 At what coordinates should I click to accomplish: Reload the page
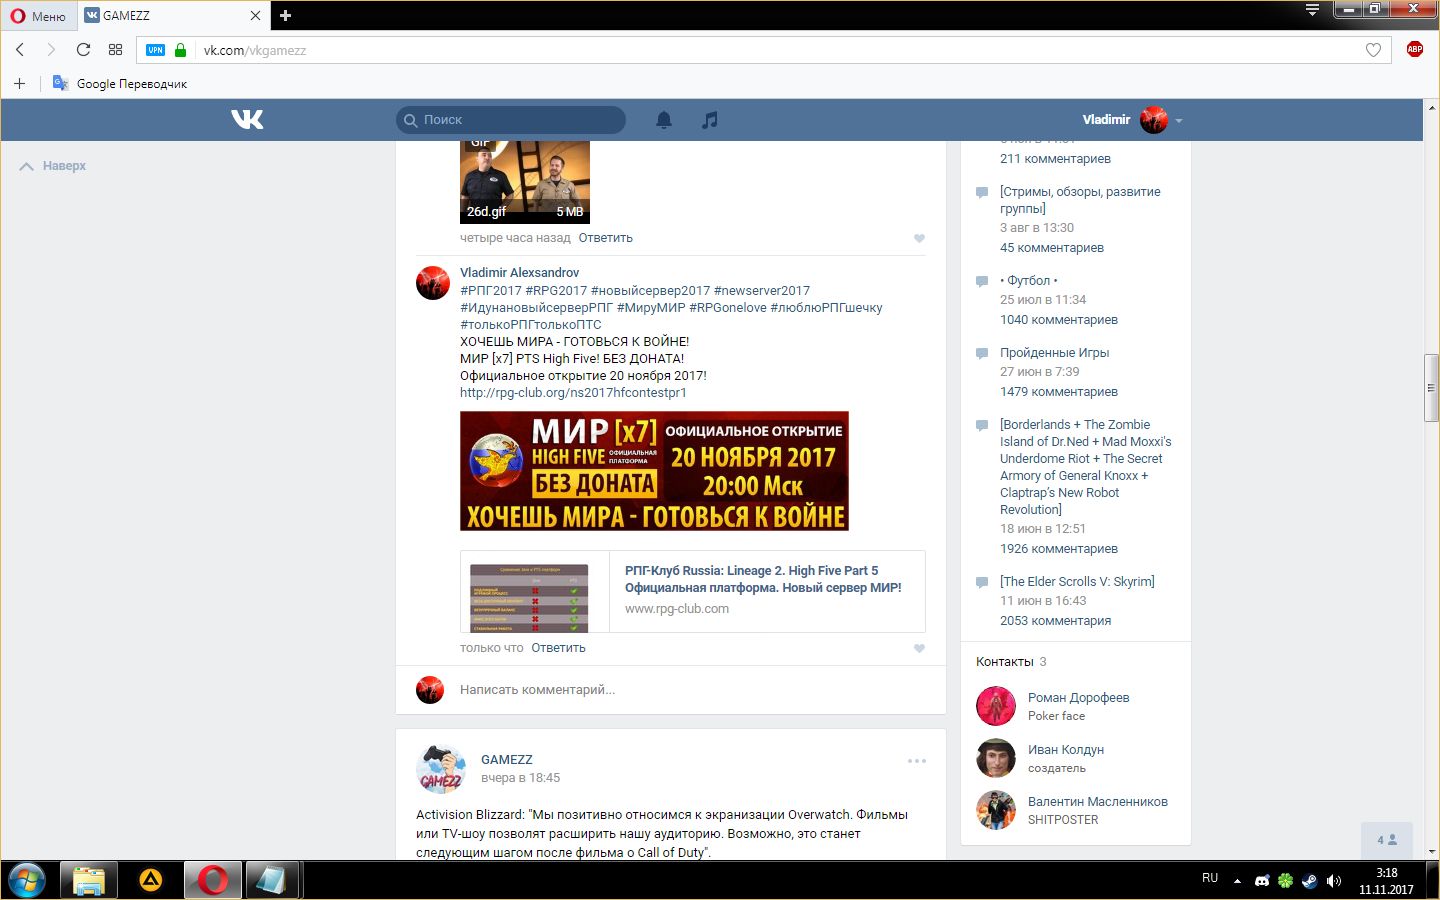click(x=84, y=50)
